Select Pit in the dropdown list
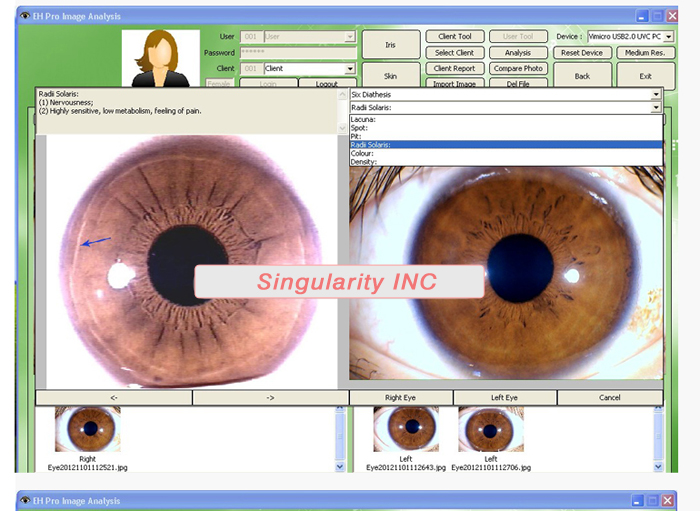This screenshot has width=700, height=511. click(x=506, y=136)
